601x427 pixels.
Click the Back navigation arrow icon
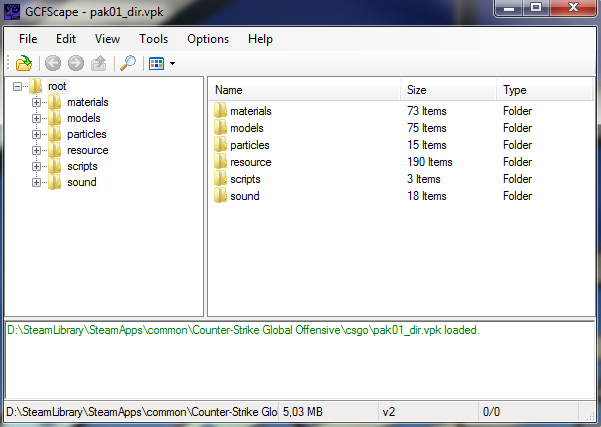[x=53, y=63]
